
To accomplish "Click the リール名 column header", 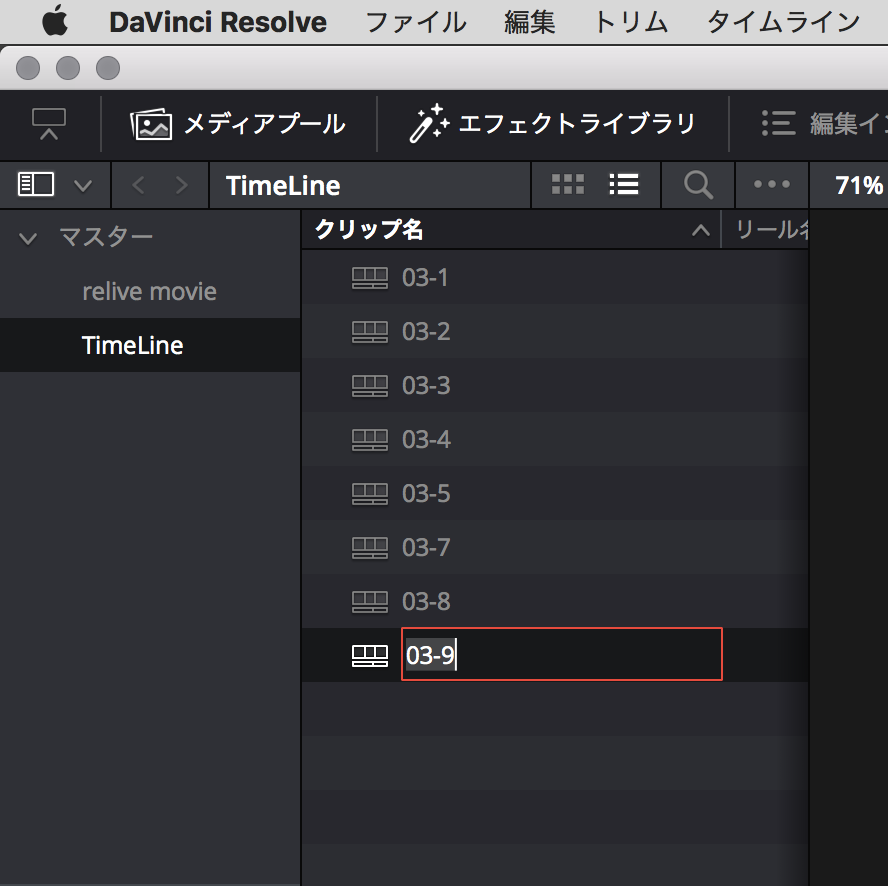I will (771, 229).
